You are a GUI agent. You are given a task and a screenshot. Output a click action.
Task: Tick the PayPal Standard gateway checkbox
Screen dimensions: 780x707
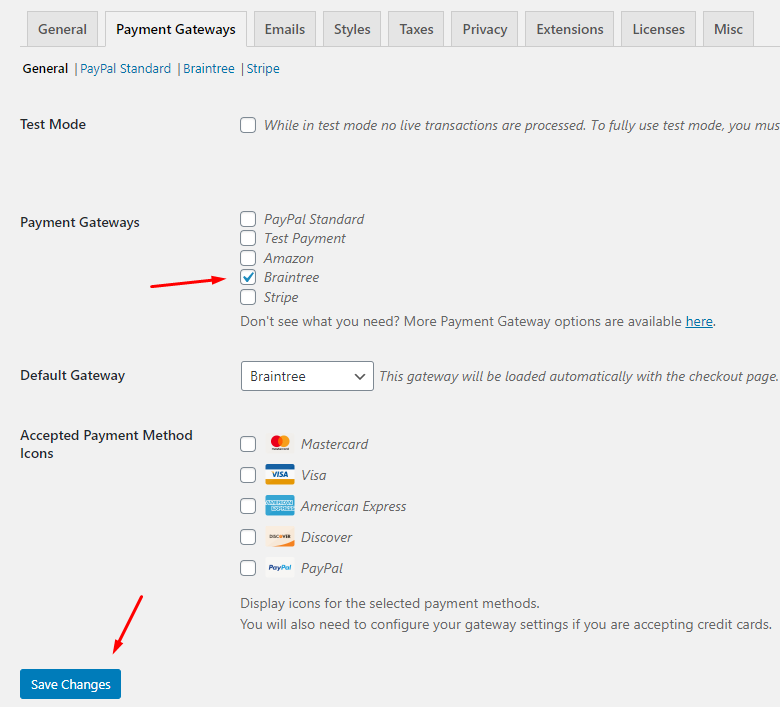(x=248, y=219)
